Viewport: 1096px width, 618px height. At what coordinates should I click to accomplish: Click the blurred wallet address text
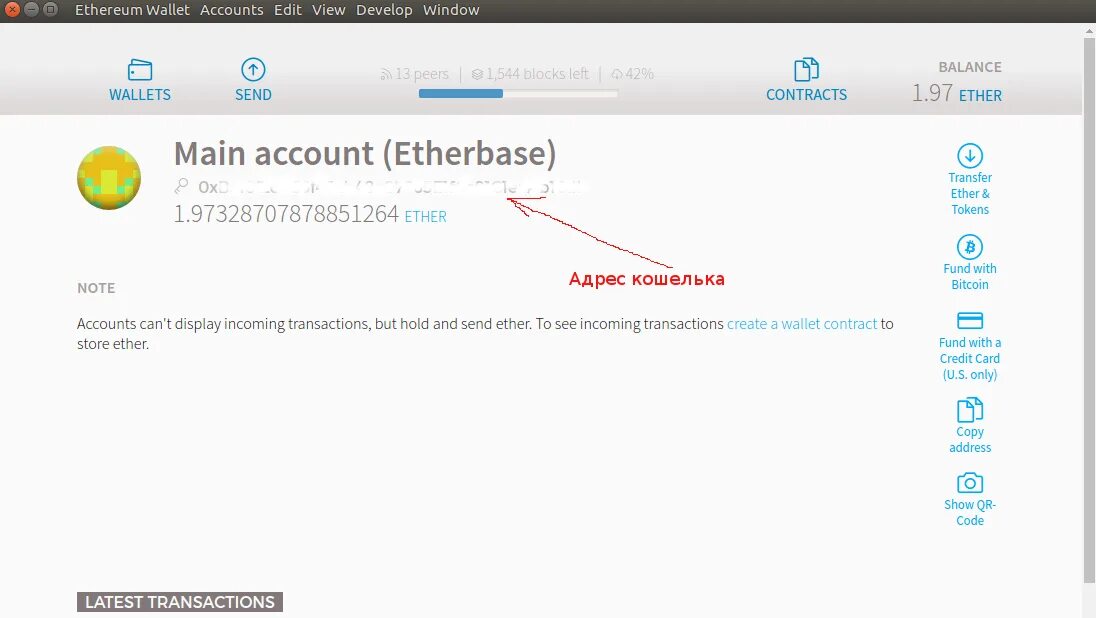tap(391, 187)
